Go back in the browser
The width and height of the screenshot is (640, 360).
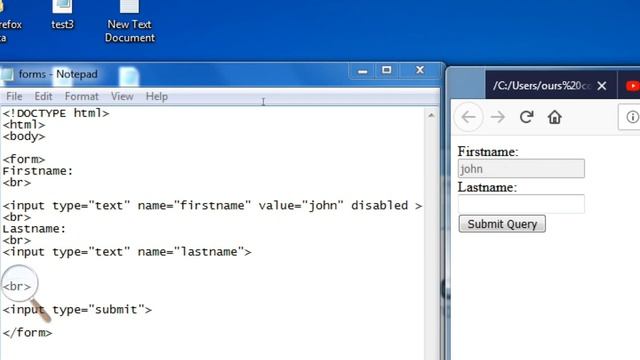tap(469, 117)
